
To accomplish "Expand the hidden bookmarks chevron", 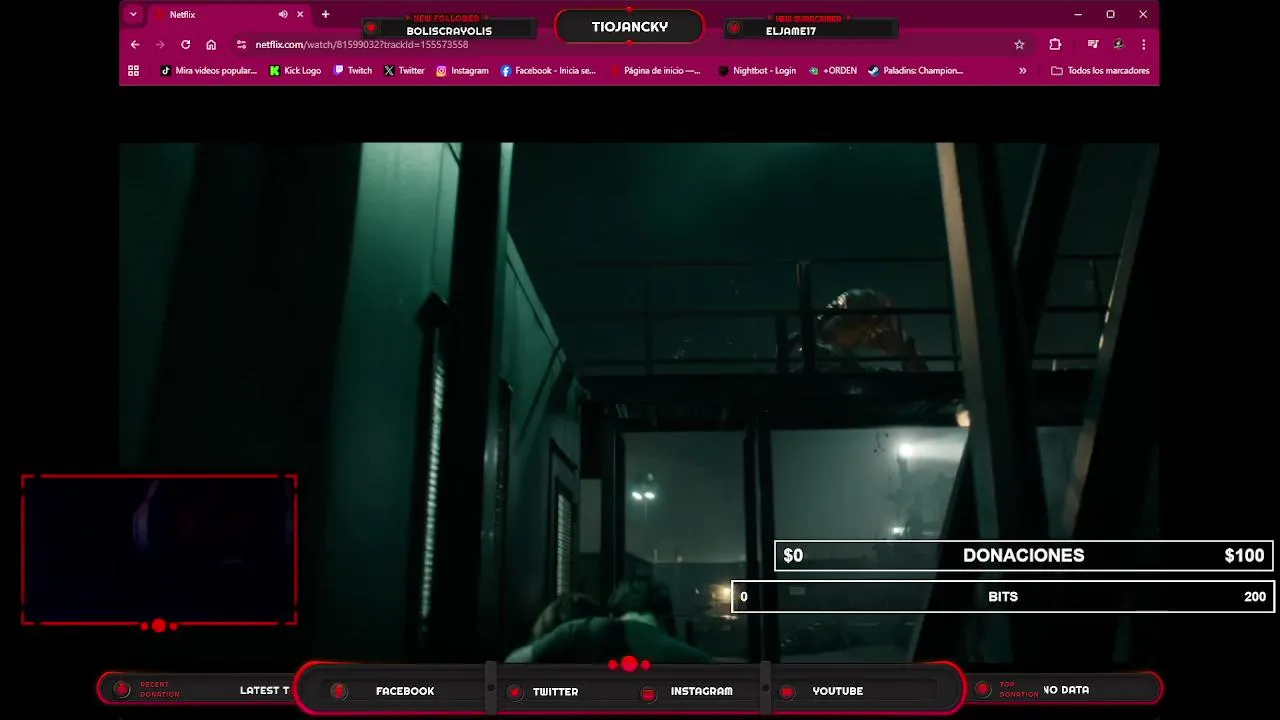I will coord(1022,71).
